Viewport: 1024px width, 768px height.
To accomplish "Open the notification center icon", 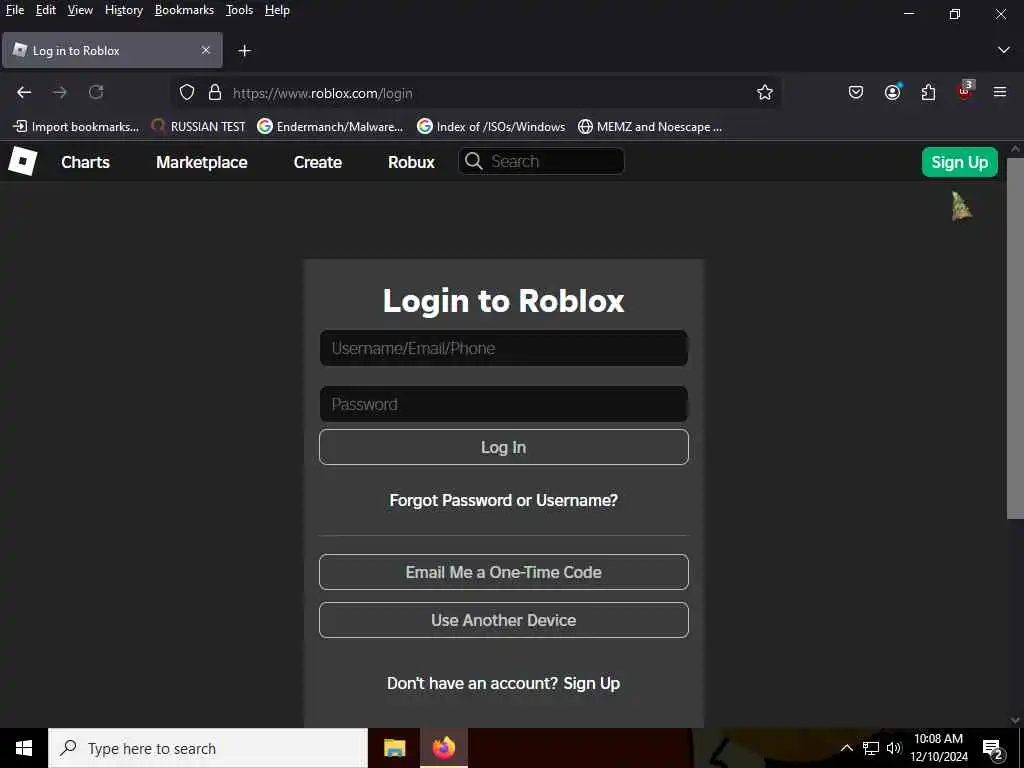I will tap(993, 750).
